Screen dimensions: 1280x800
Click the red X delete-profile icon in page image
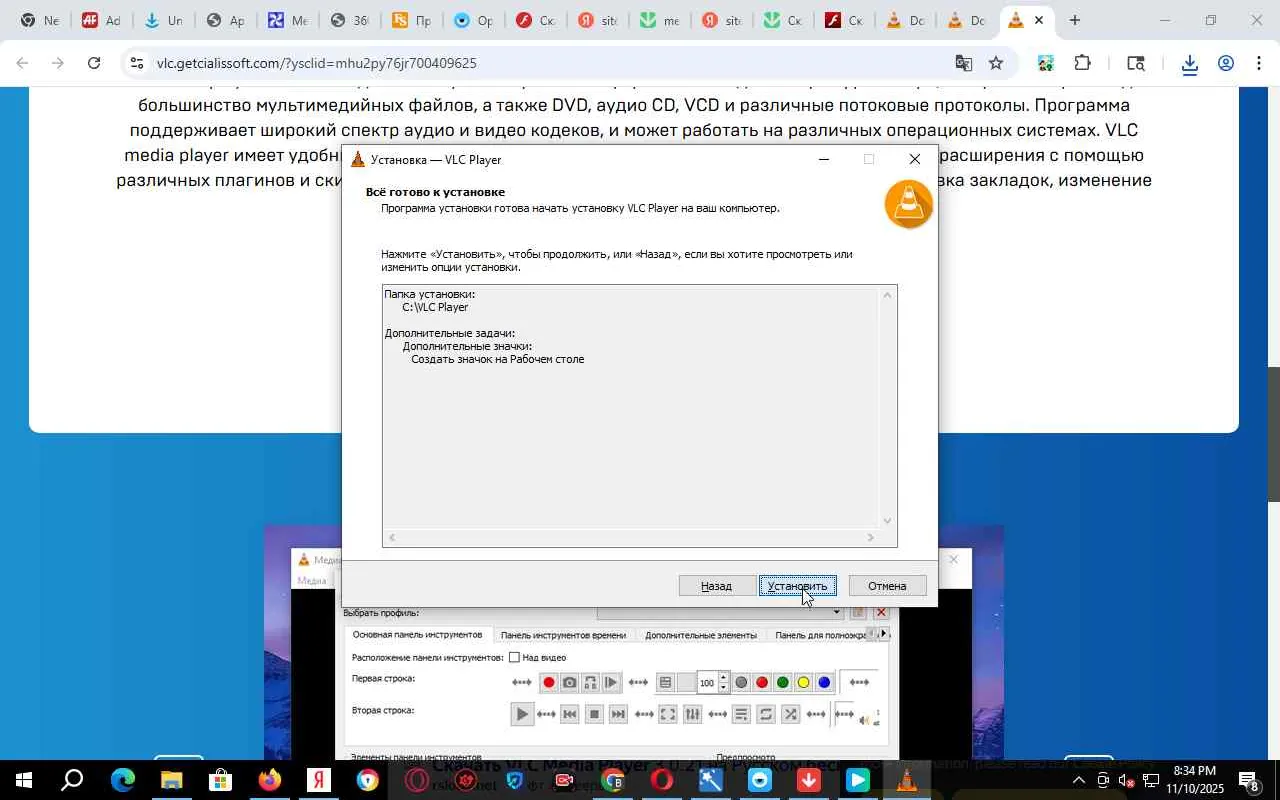tap(881, 613)
